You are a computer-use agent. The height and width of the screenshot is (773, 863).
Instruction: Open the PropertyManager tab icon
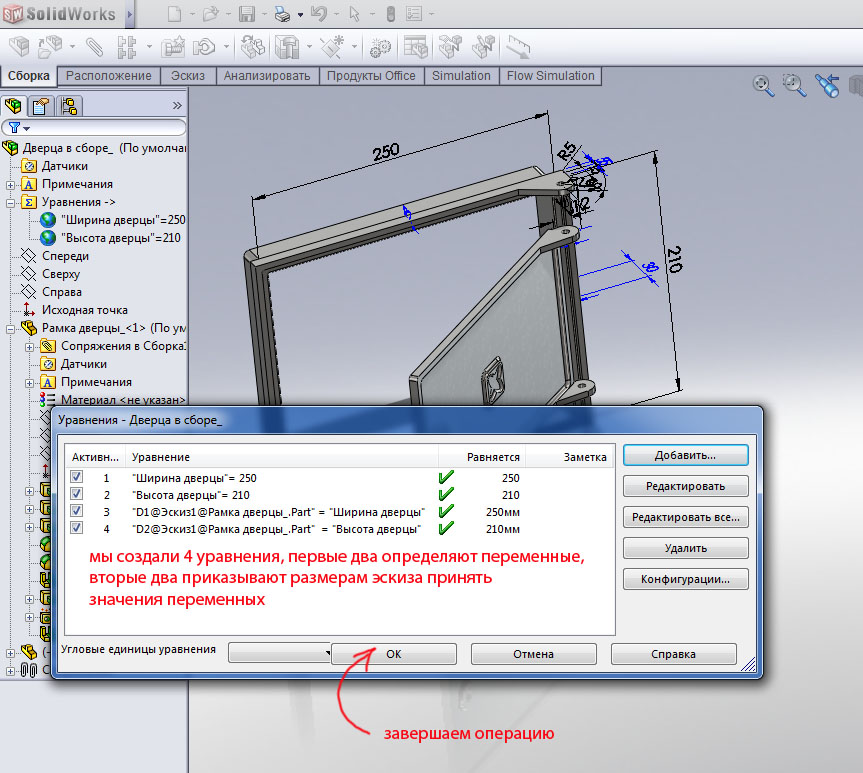pos(41,106)
